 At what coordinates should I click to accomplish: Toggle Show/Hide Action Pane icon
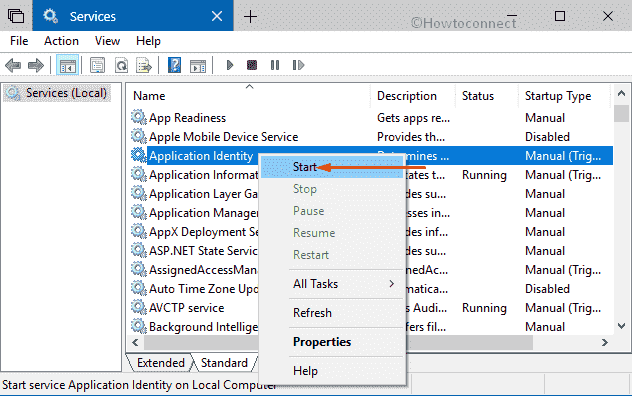tap(198, 66)
